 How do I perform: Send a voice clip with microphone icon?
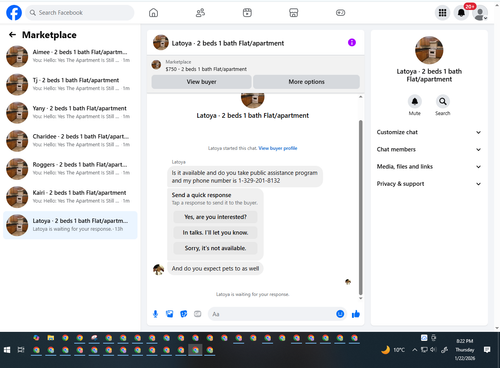pos(155,314)
